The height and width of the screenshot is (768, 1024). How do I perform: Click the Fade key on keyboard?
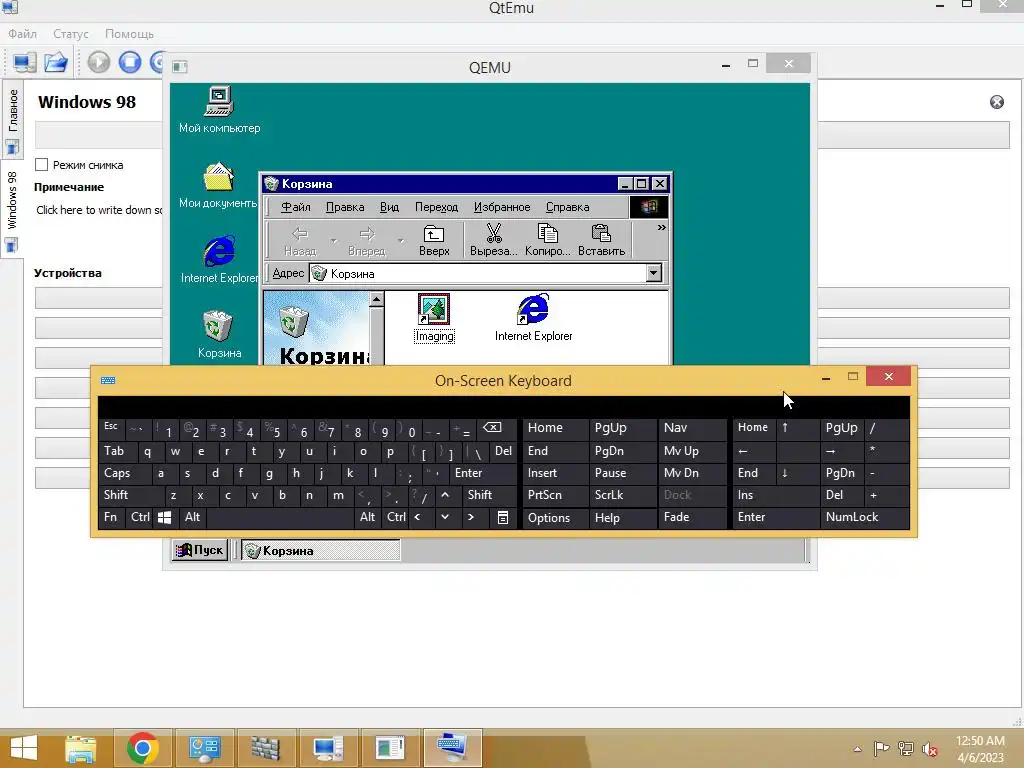pos(692,517)
